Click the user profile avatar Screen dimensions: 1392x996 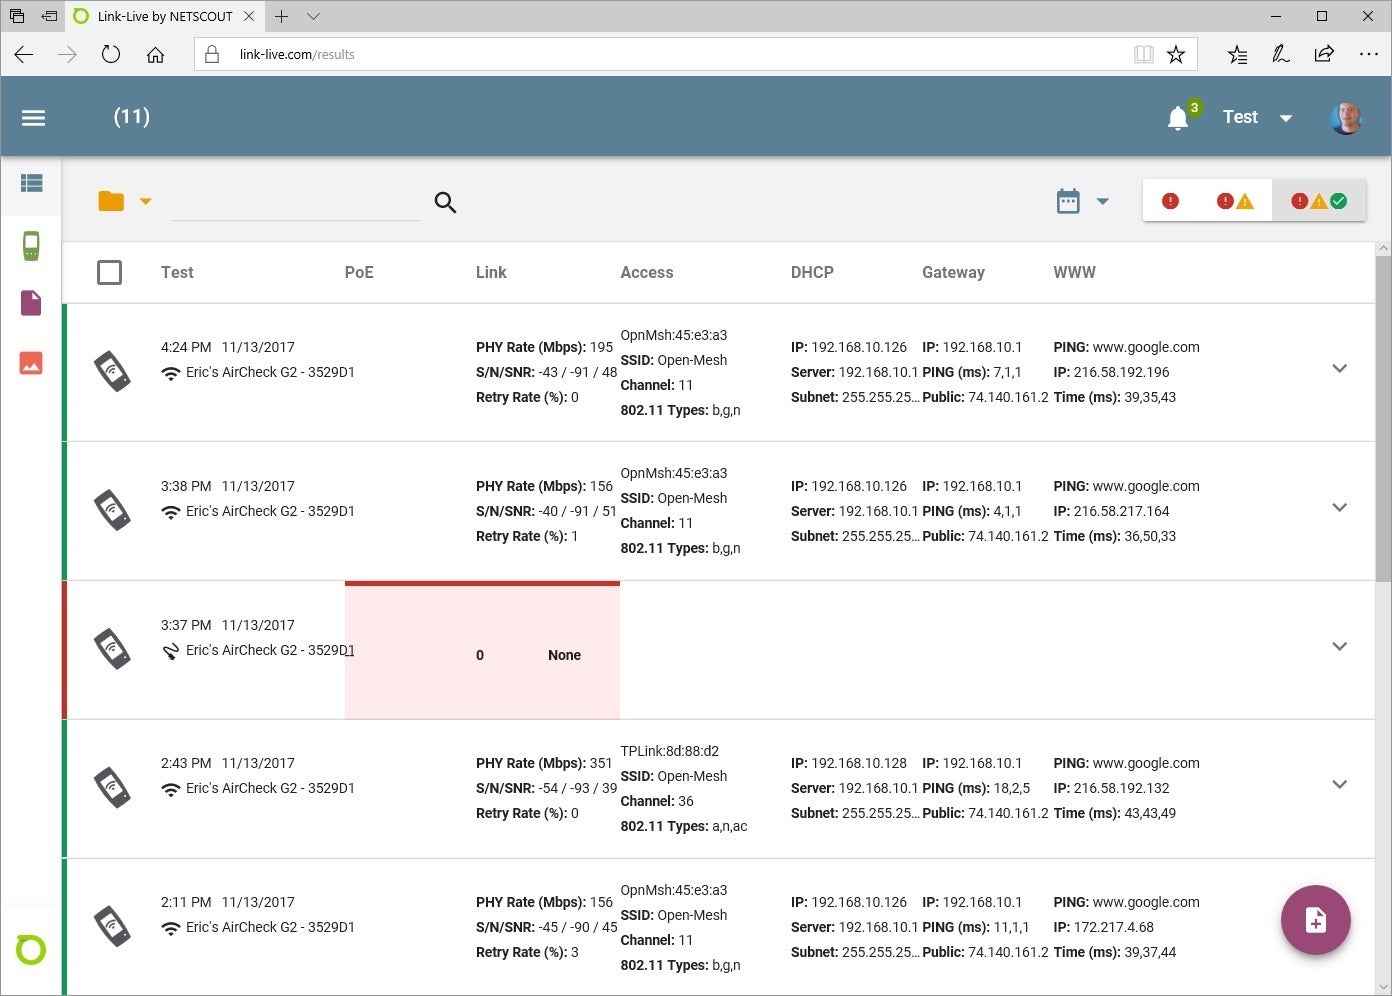(1346, 118)
